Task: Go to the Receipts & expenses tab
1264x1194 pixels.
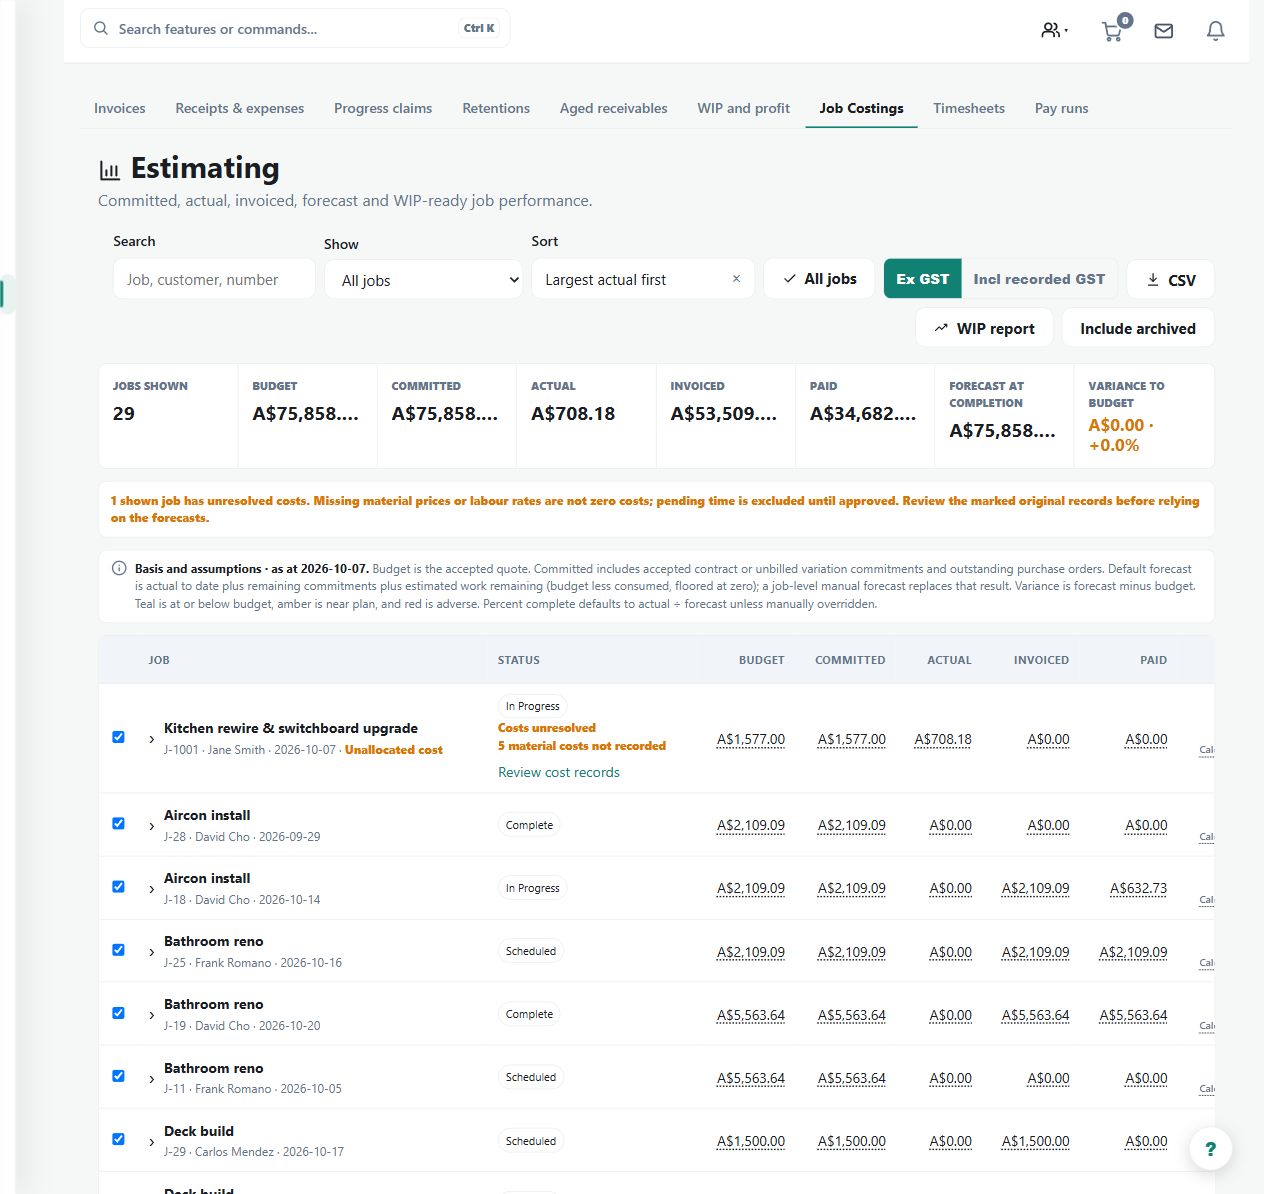Action: [240, 108]
